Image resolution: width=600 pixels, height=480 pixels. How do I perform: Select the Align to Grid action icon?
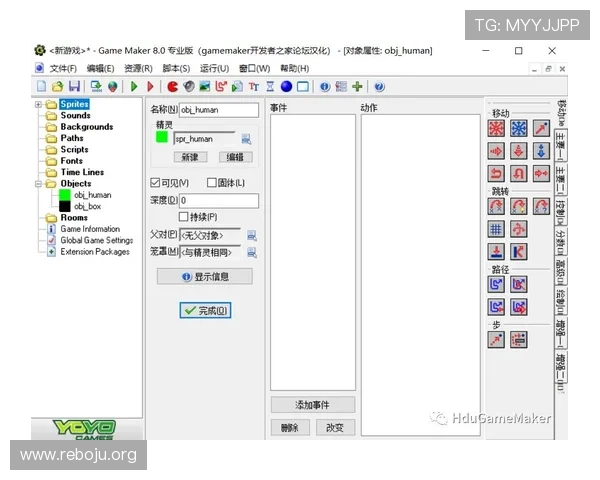click(496, 229)
